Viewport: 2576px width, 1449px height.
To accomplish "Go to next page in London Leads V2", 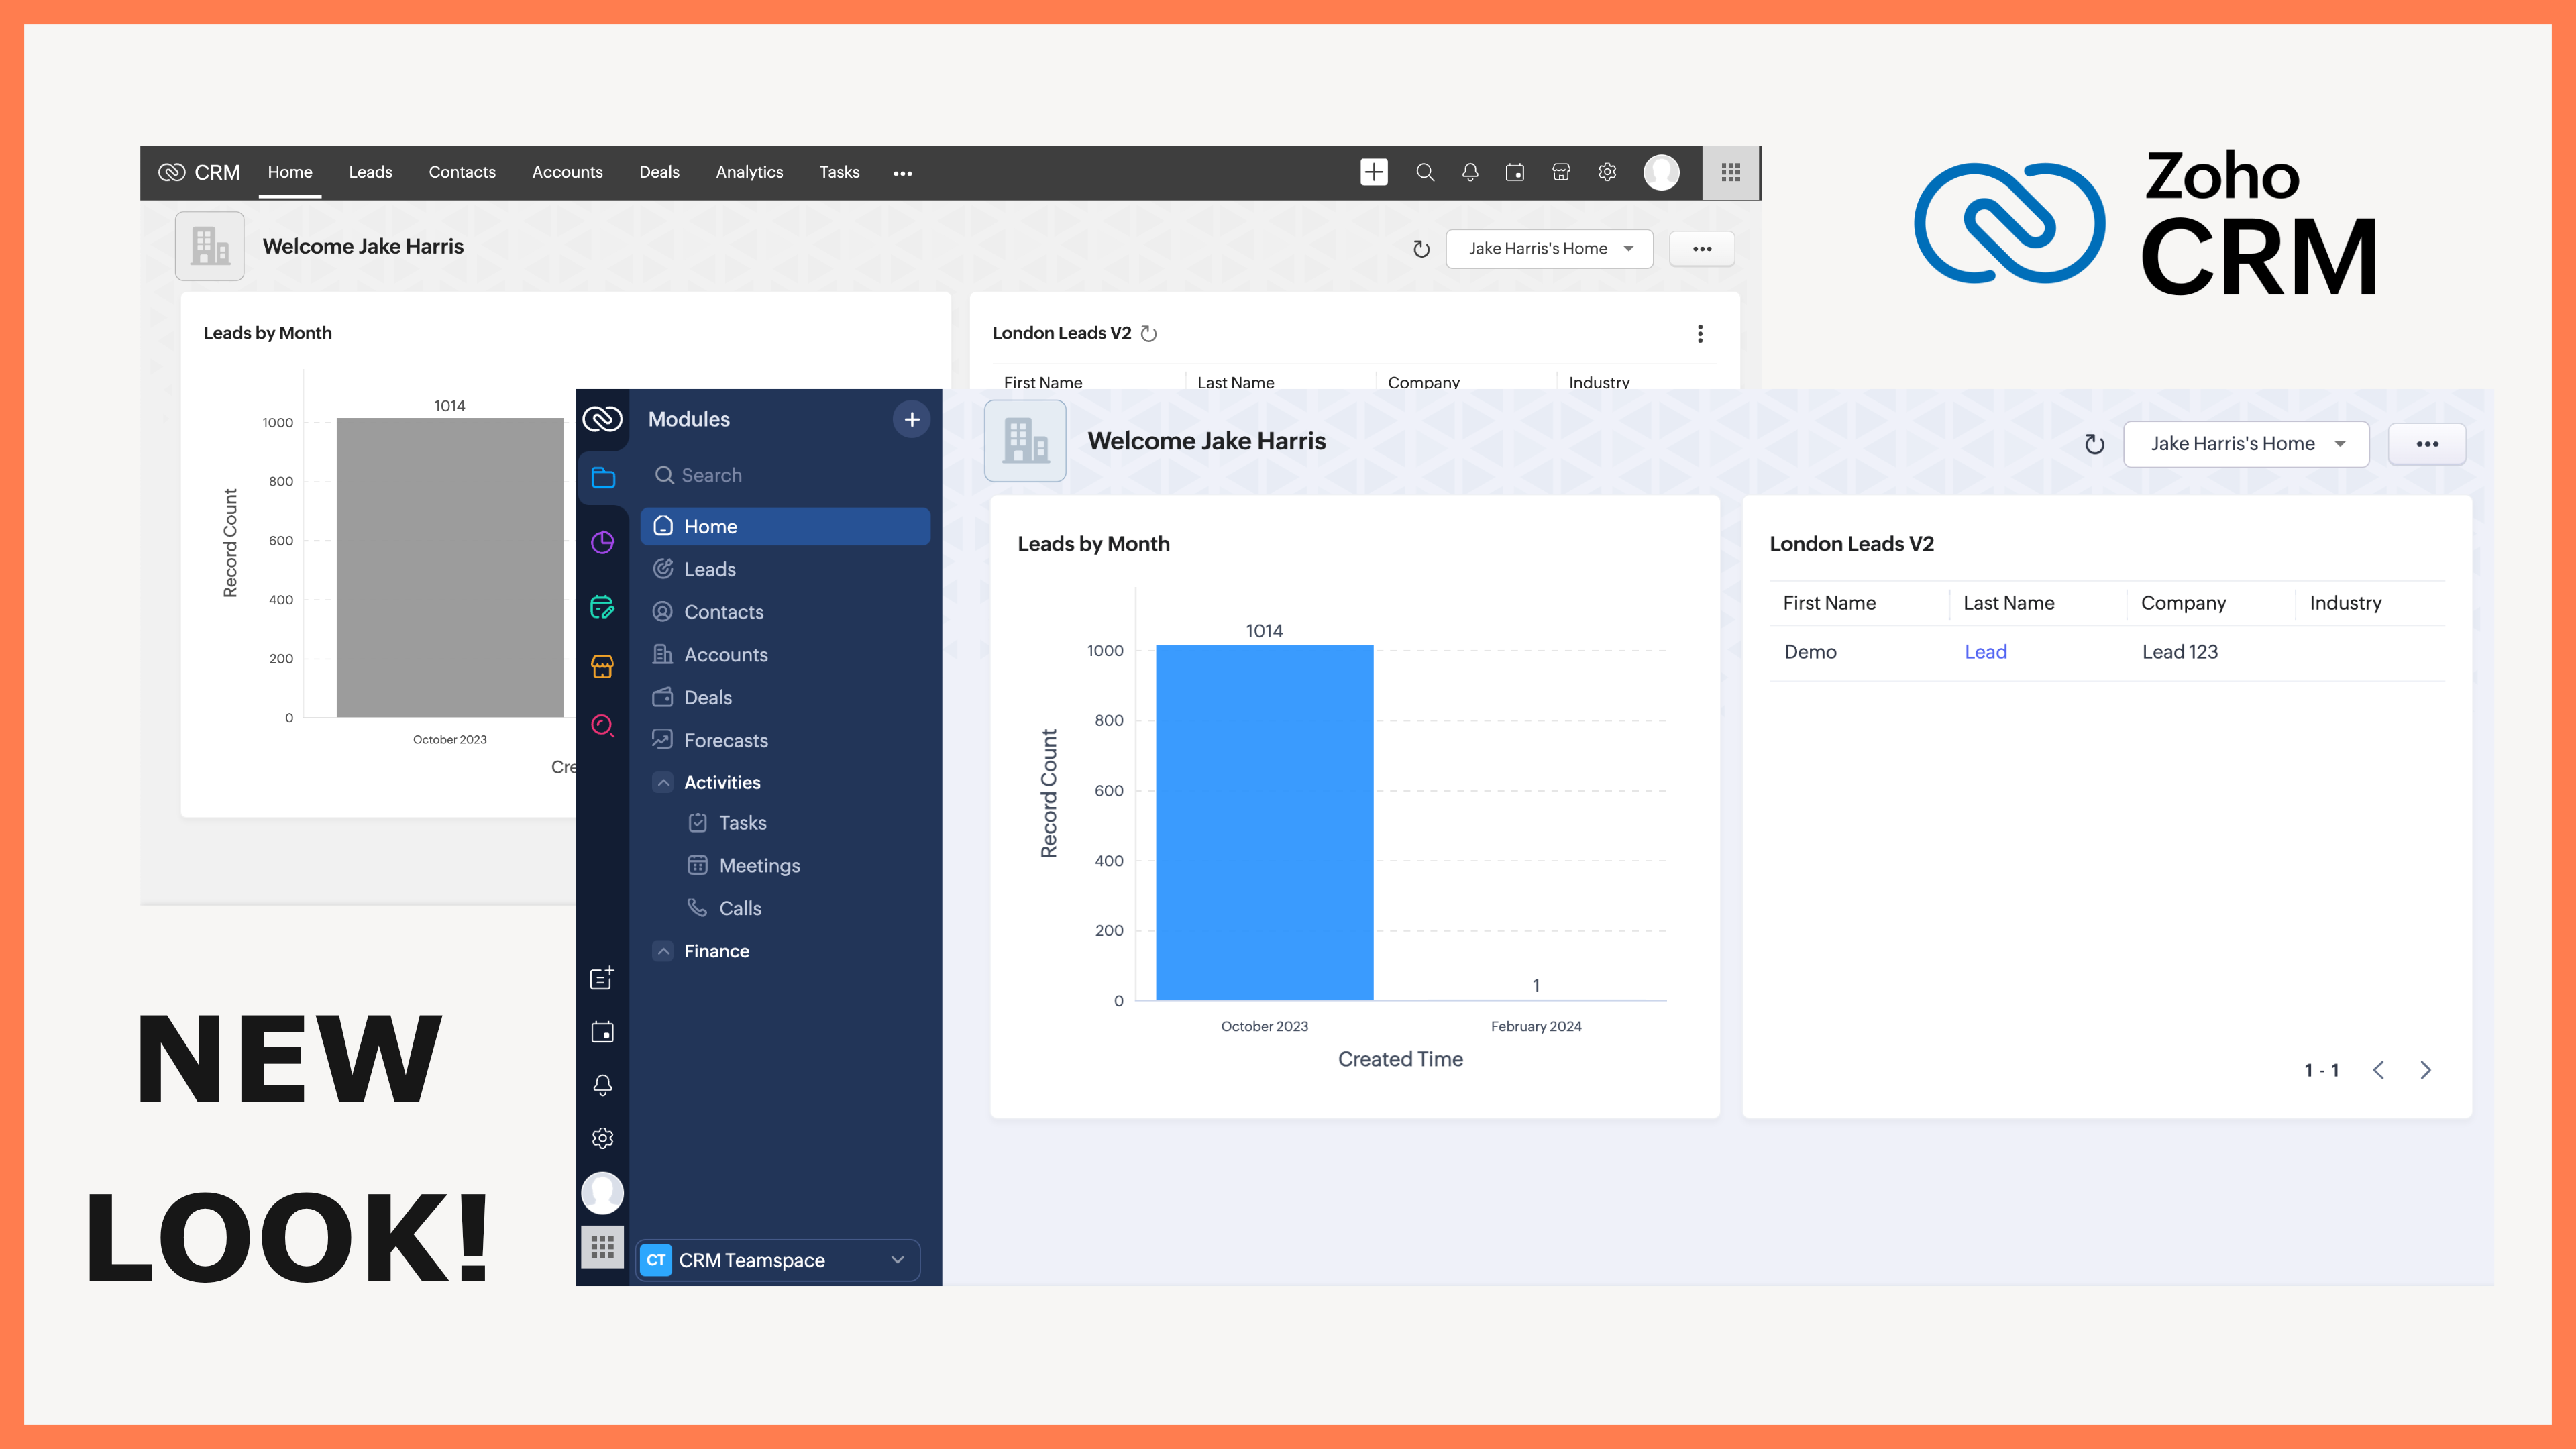I will [2425, 1070].
